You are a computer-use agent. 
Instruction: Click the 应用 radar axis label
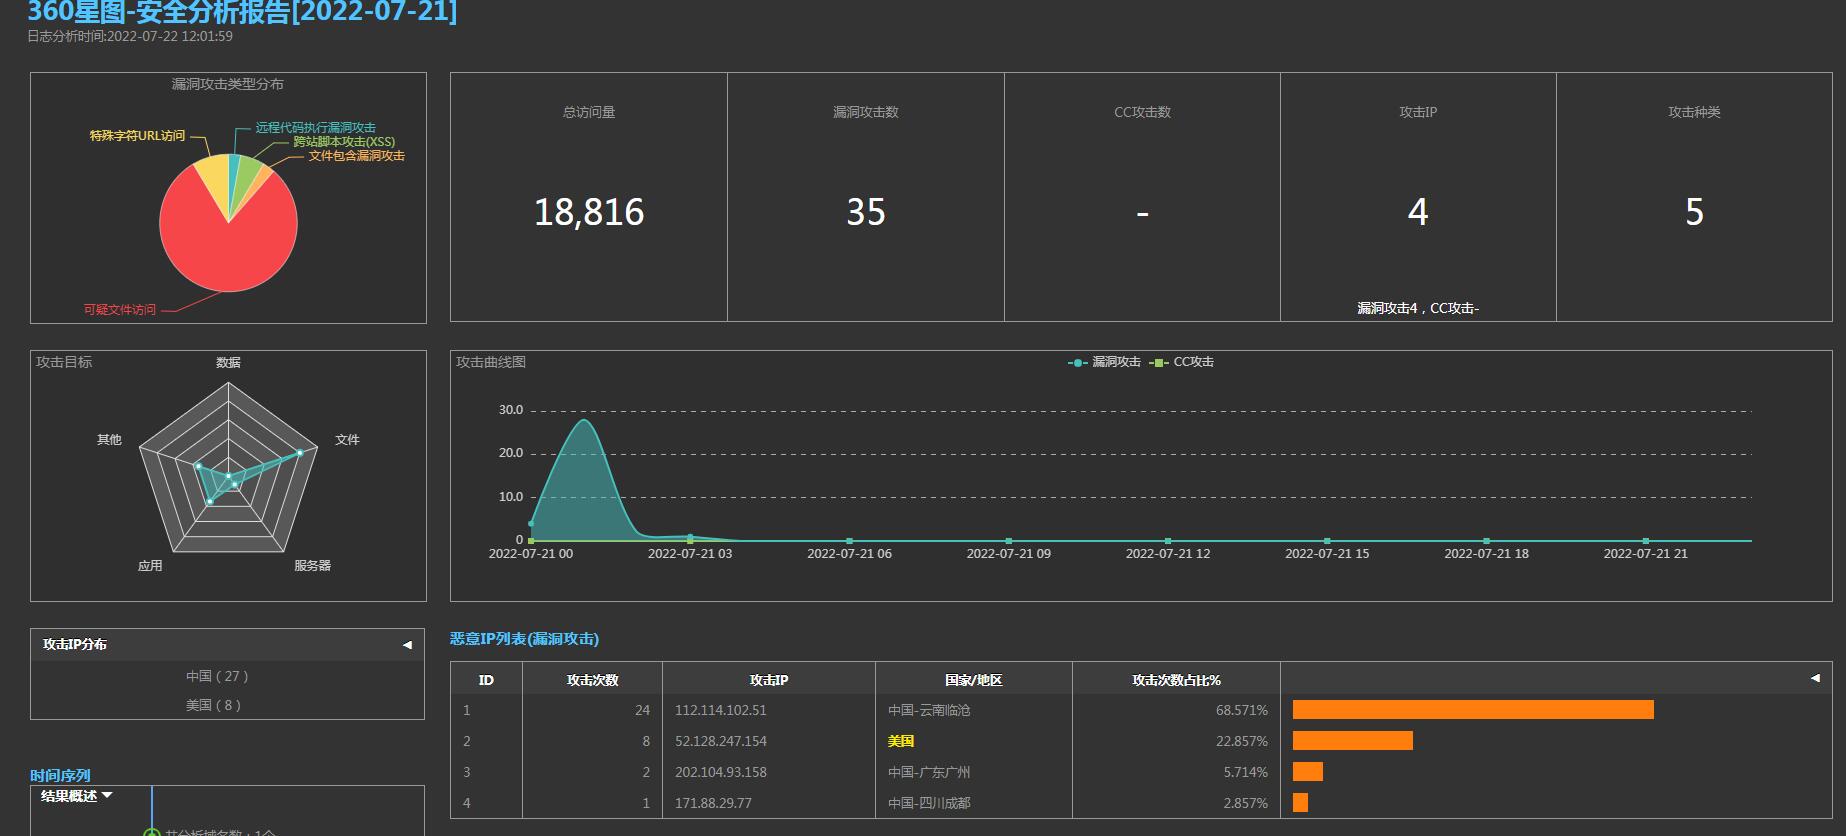pyautogui.click(x=150, y=566)
